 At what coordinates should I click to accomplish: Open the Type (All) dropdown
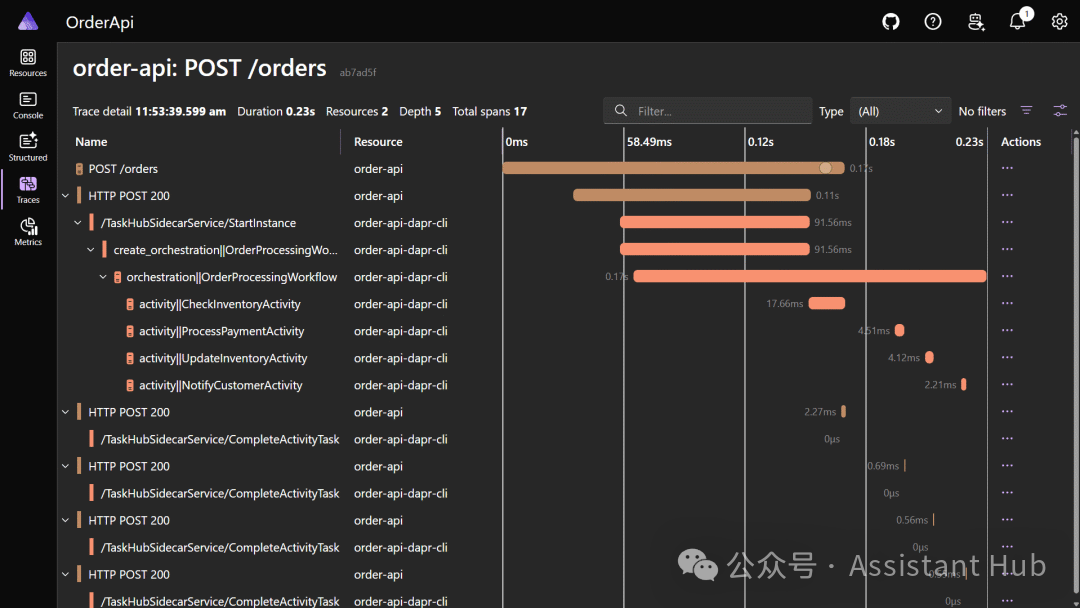(900, 111)
